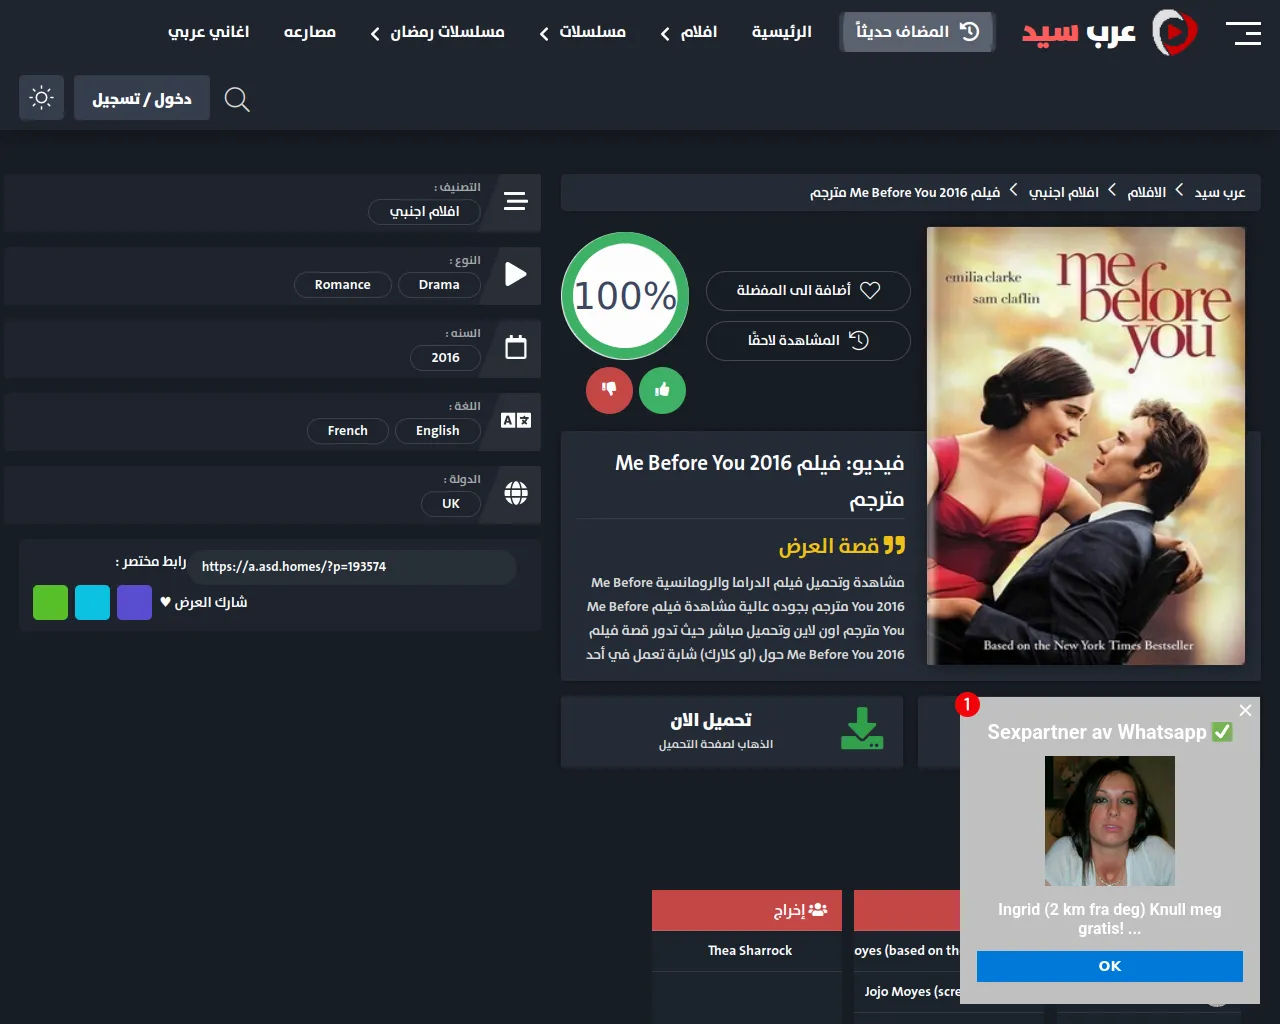Click the Me Before You poster
Screen dimensions: 1280x1024
tap(1086, 446)
